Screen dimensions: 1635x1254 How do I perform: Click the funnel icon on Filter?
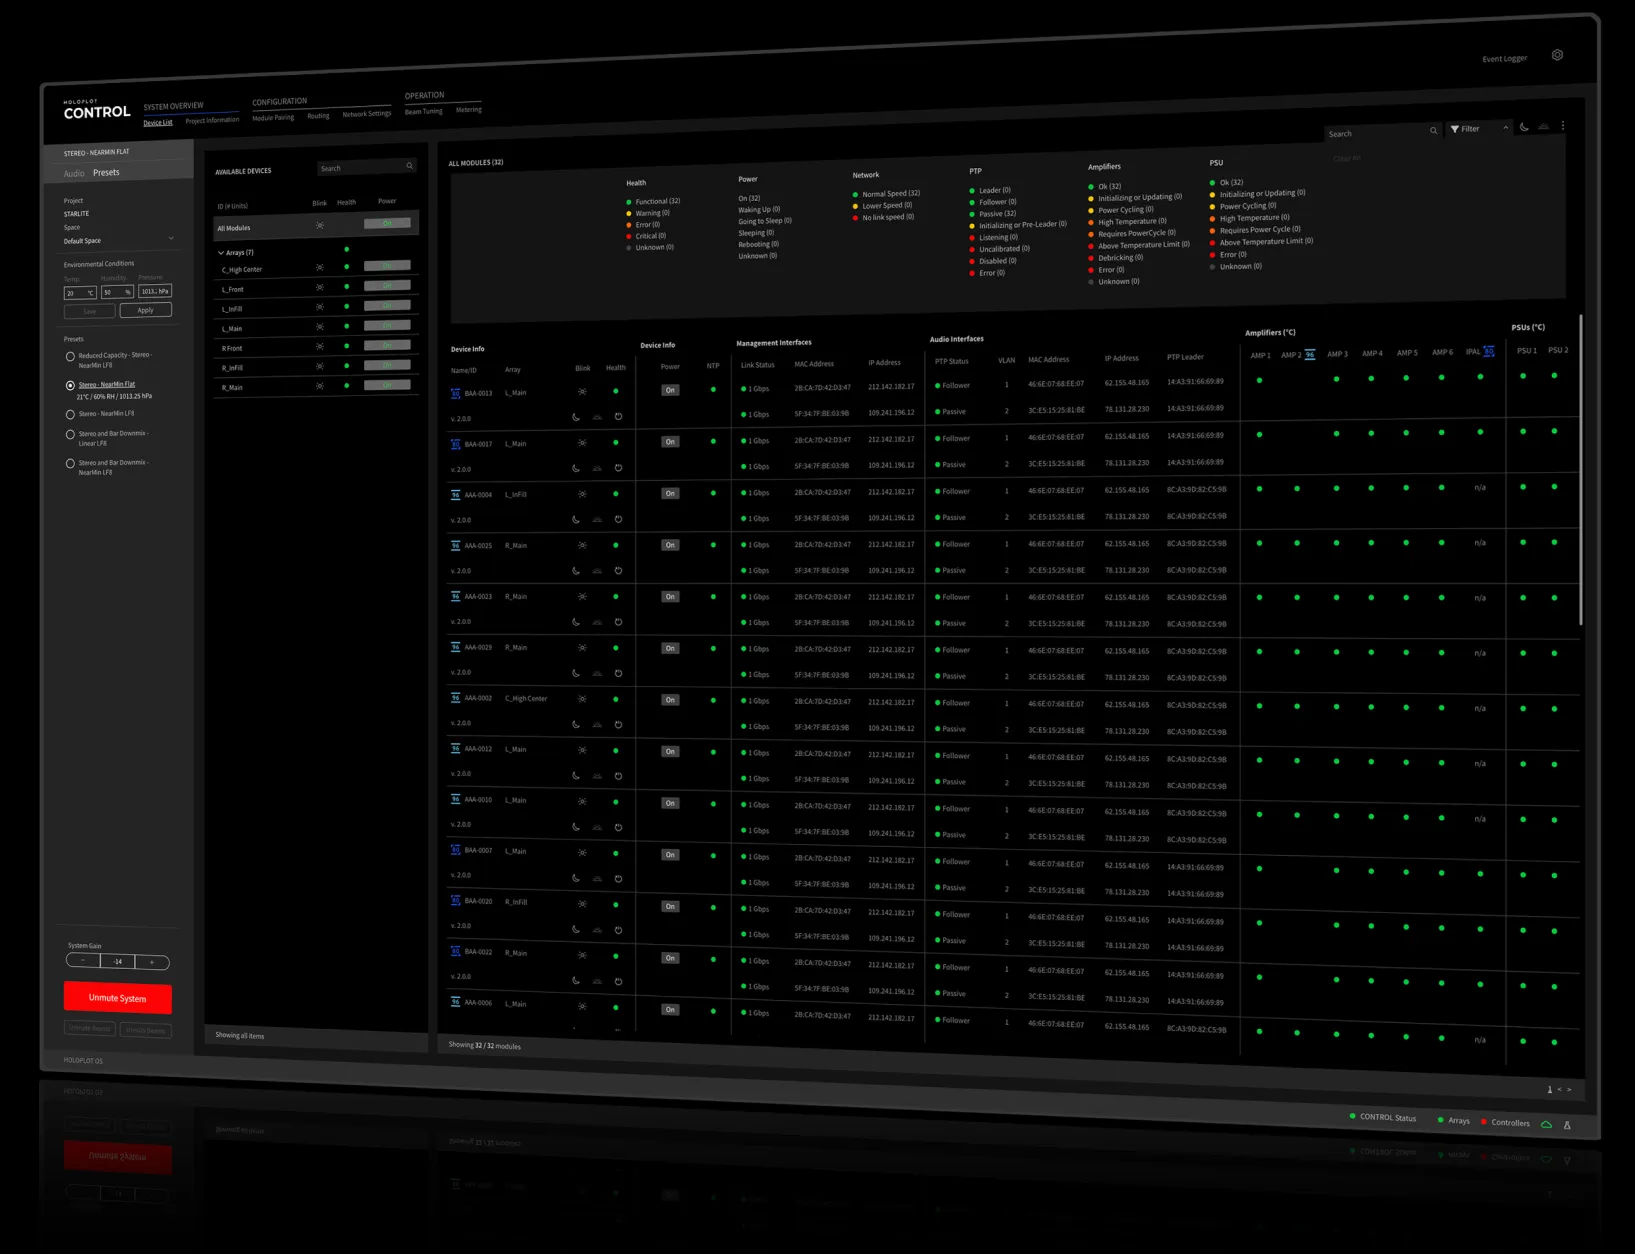1455,129
